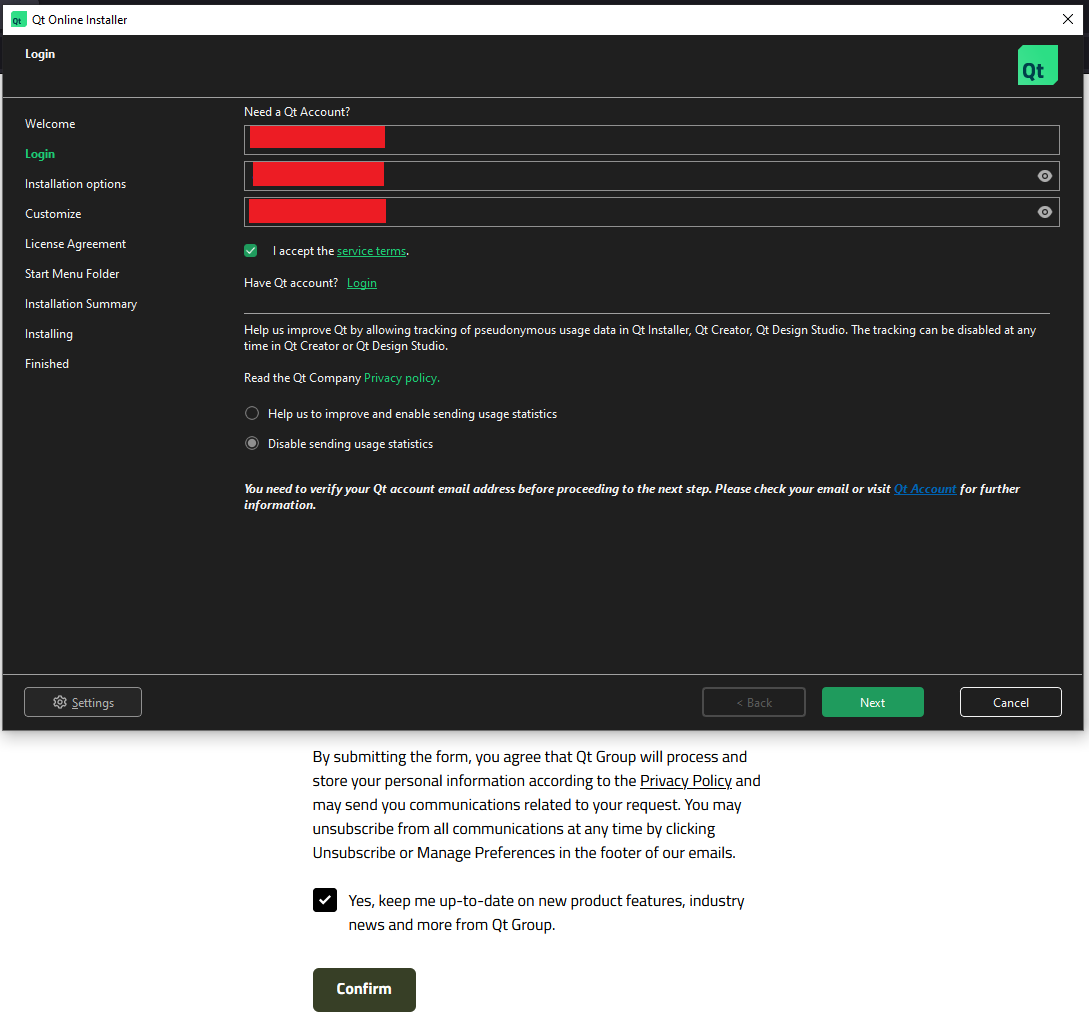Image resolution: width=1089 pixels, height=1031 pixels.
Task: Select the Login step in sidebar
Action: pyautogui.click(x=40, y=154)
